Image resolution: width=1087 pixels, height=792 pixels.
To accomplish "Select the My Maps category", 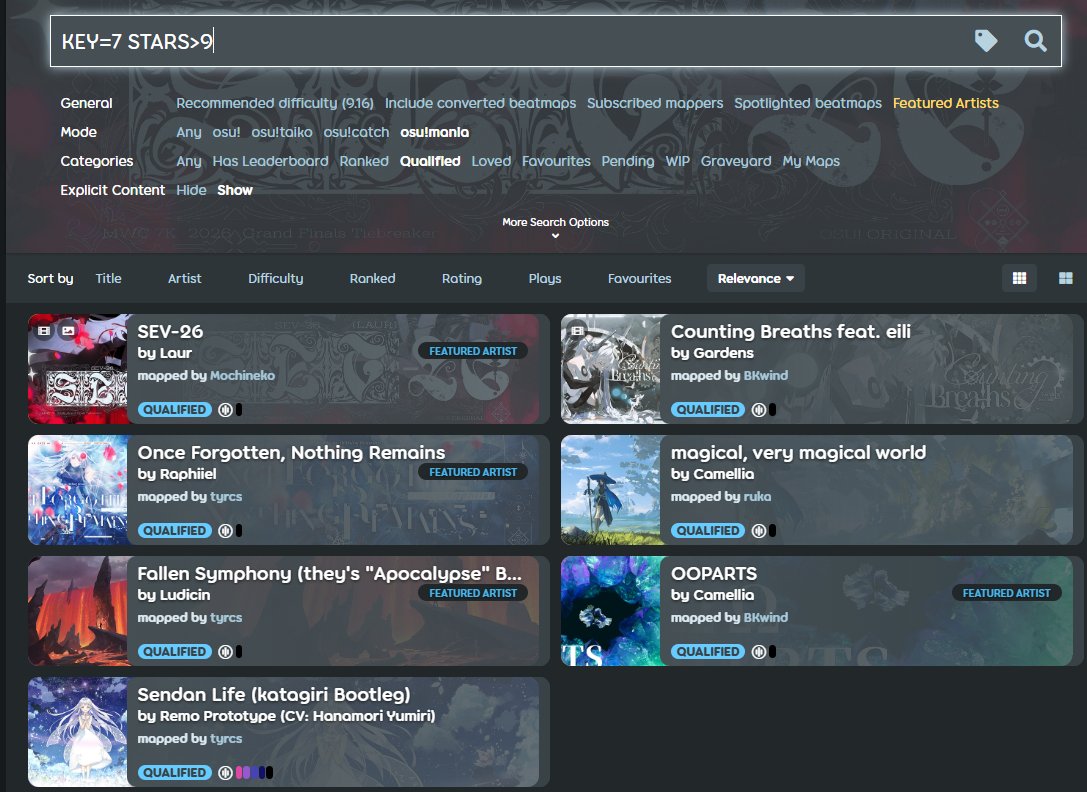I will (x=811, y=161).
